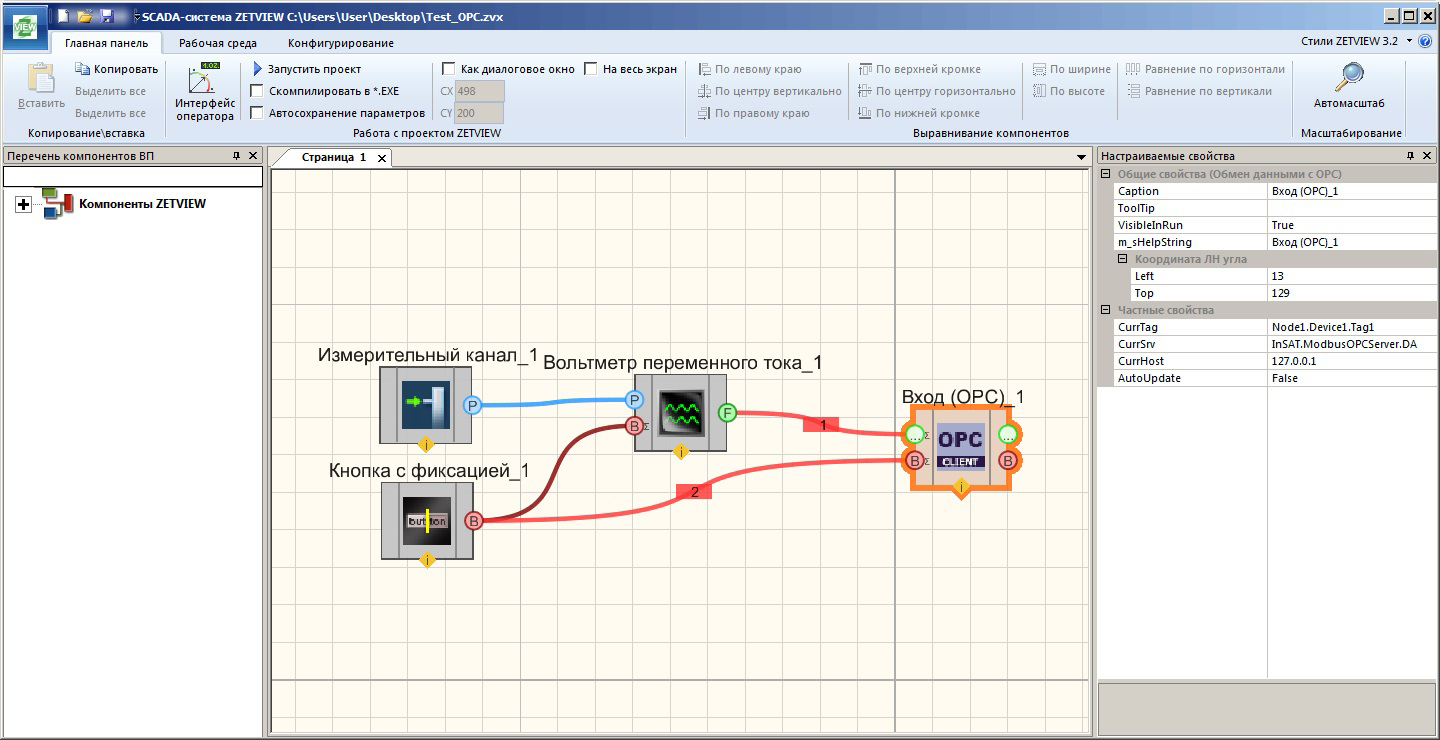The image size is (1440, 740).
Task: Click green output port of OPC block
Action: (1008, 435)
